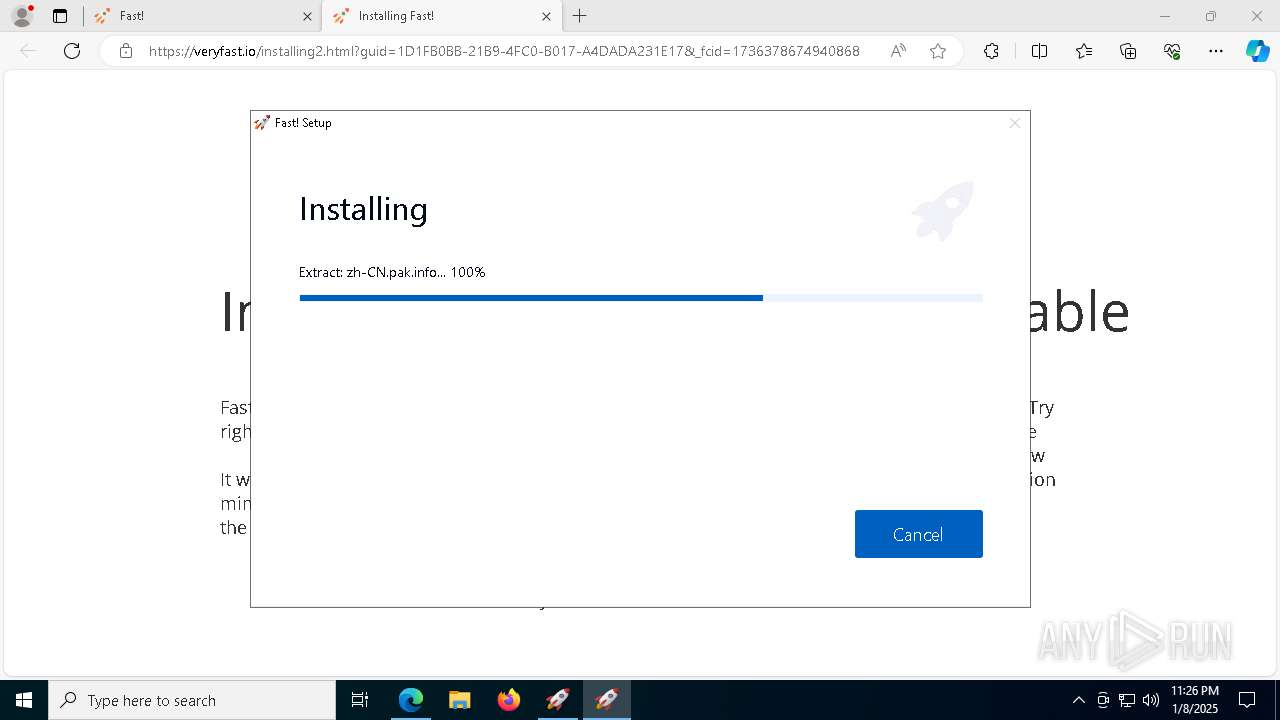Click the taskbar search box

click(x=192, y=700)
